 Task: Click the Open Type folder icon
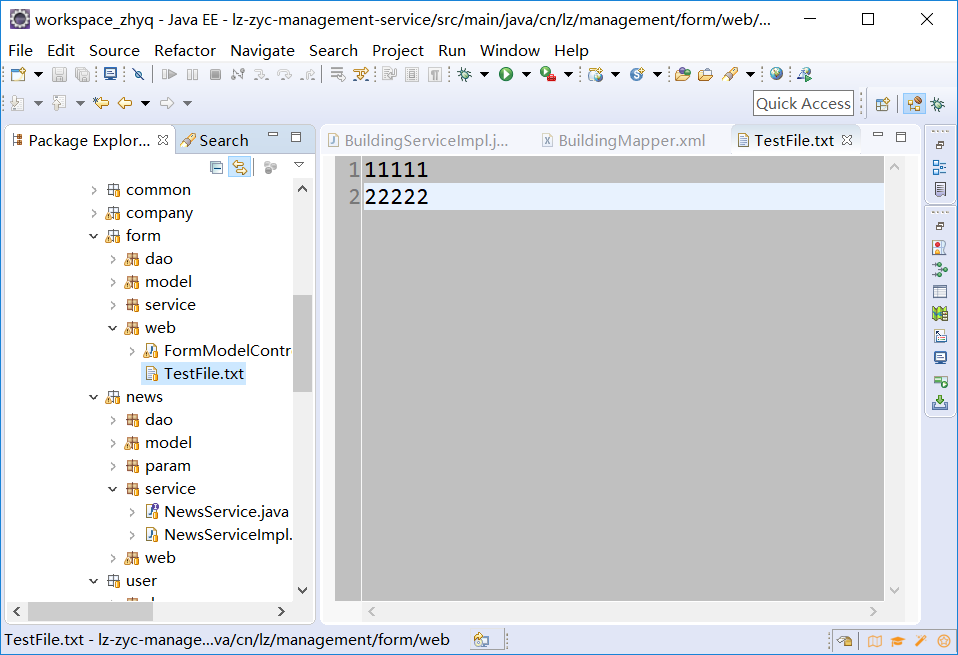tap(683, 75)
